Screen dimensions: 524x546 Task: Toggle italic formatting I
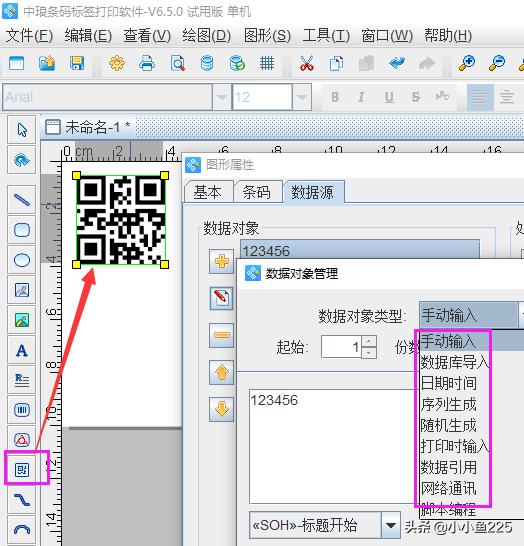pos(362,97)
